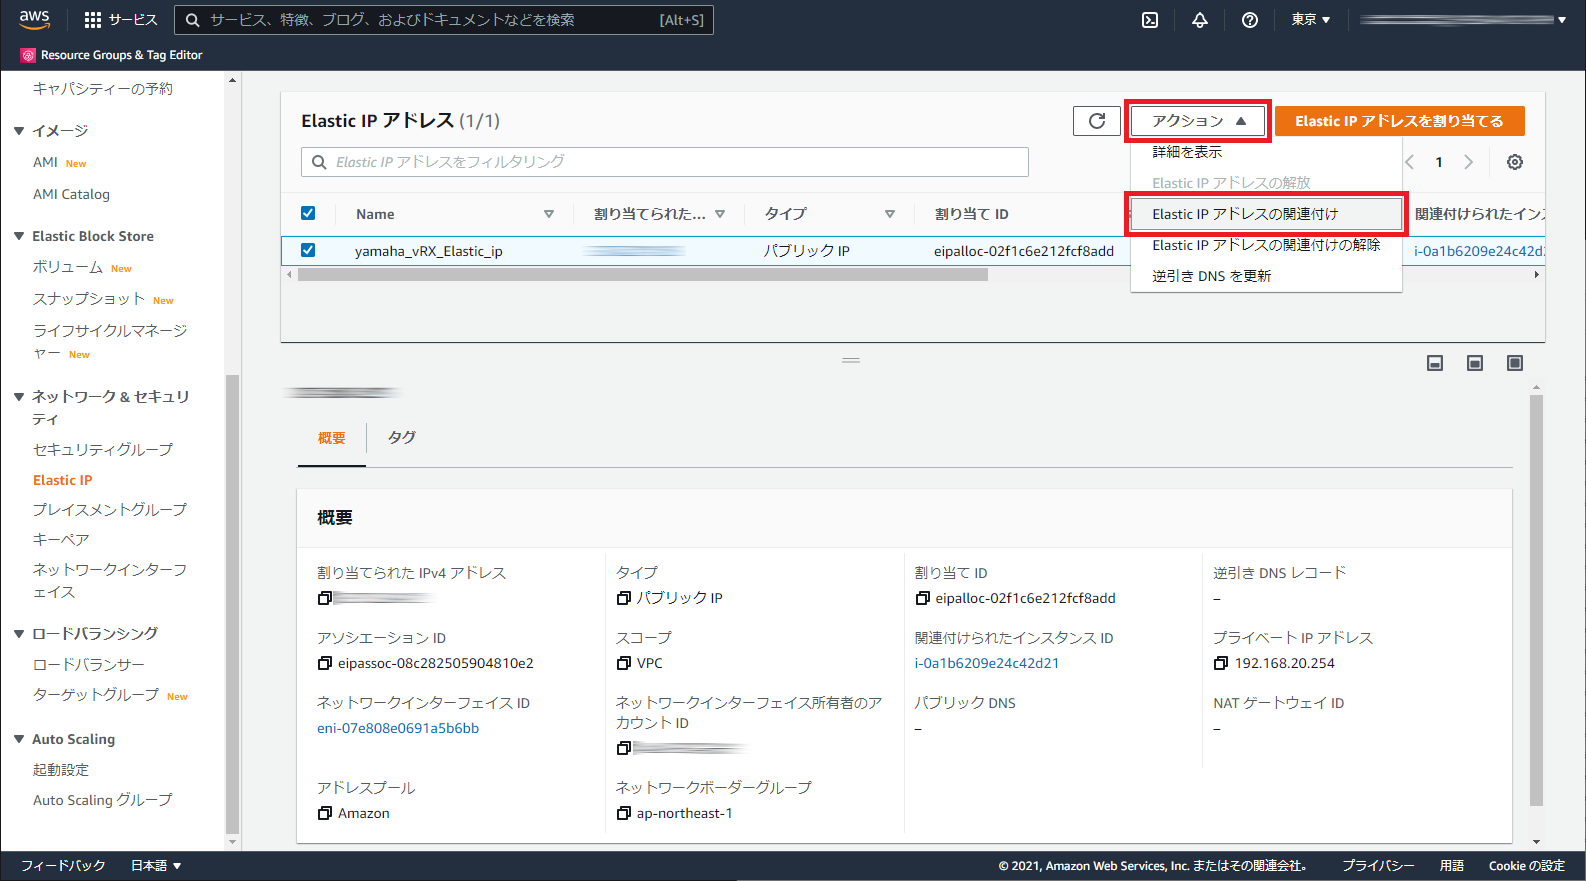
Task: Collapse the Elastic Block Store section
Action: 19,236
